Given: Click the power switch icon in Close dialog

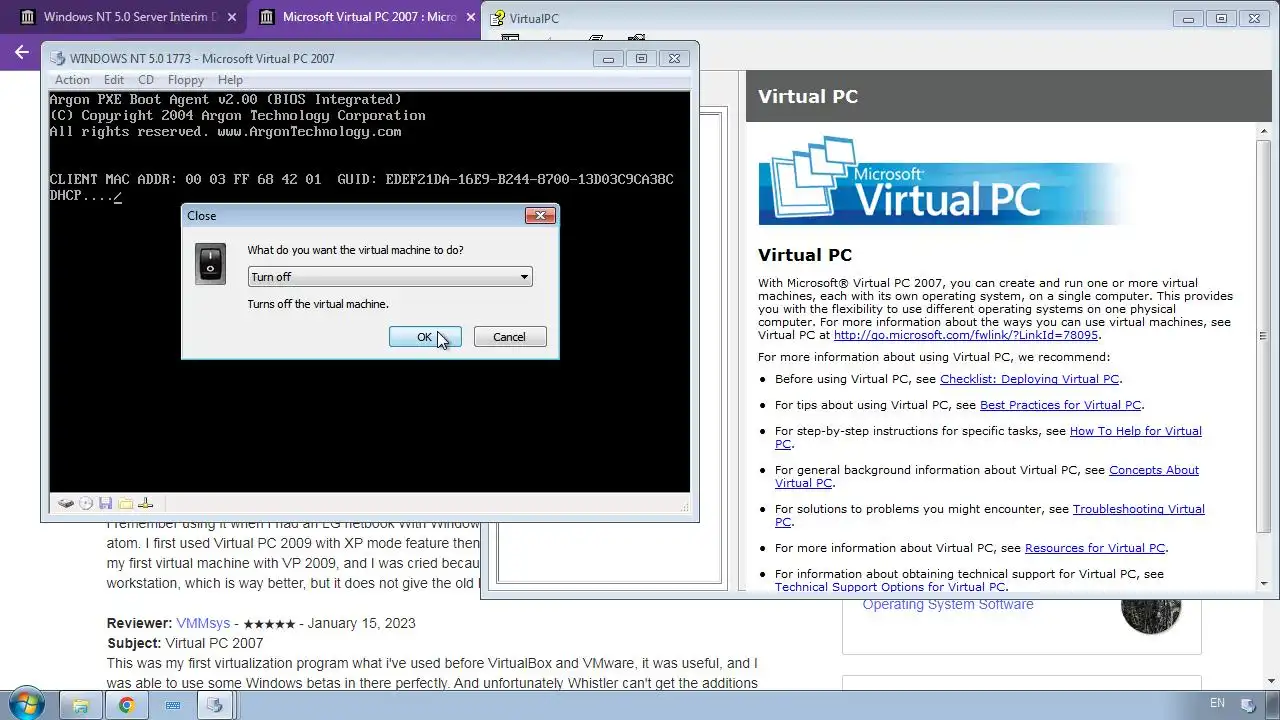Looking at the screenshot, I should [x=210, y=263].
